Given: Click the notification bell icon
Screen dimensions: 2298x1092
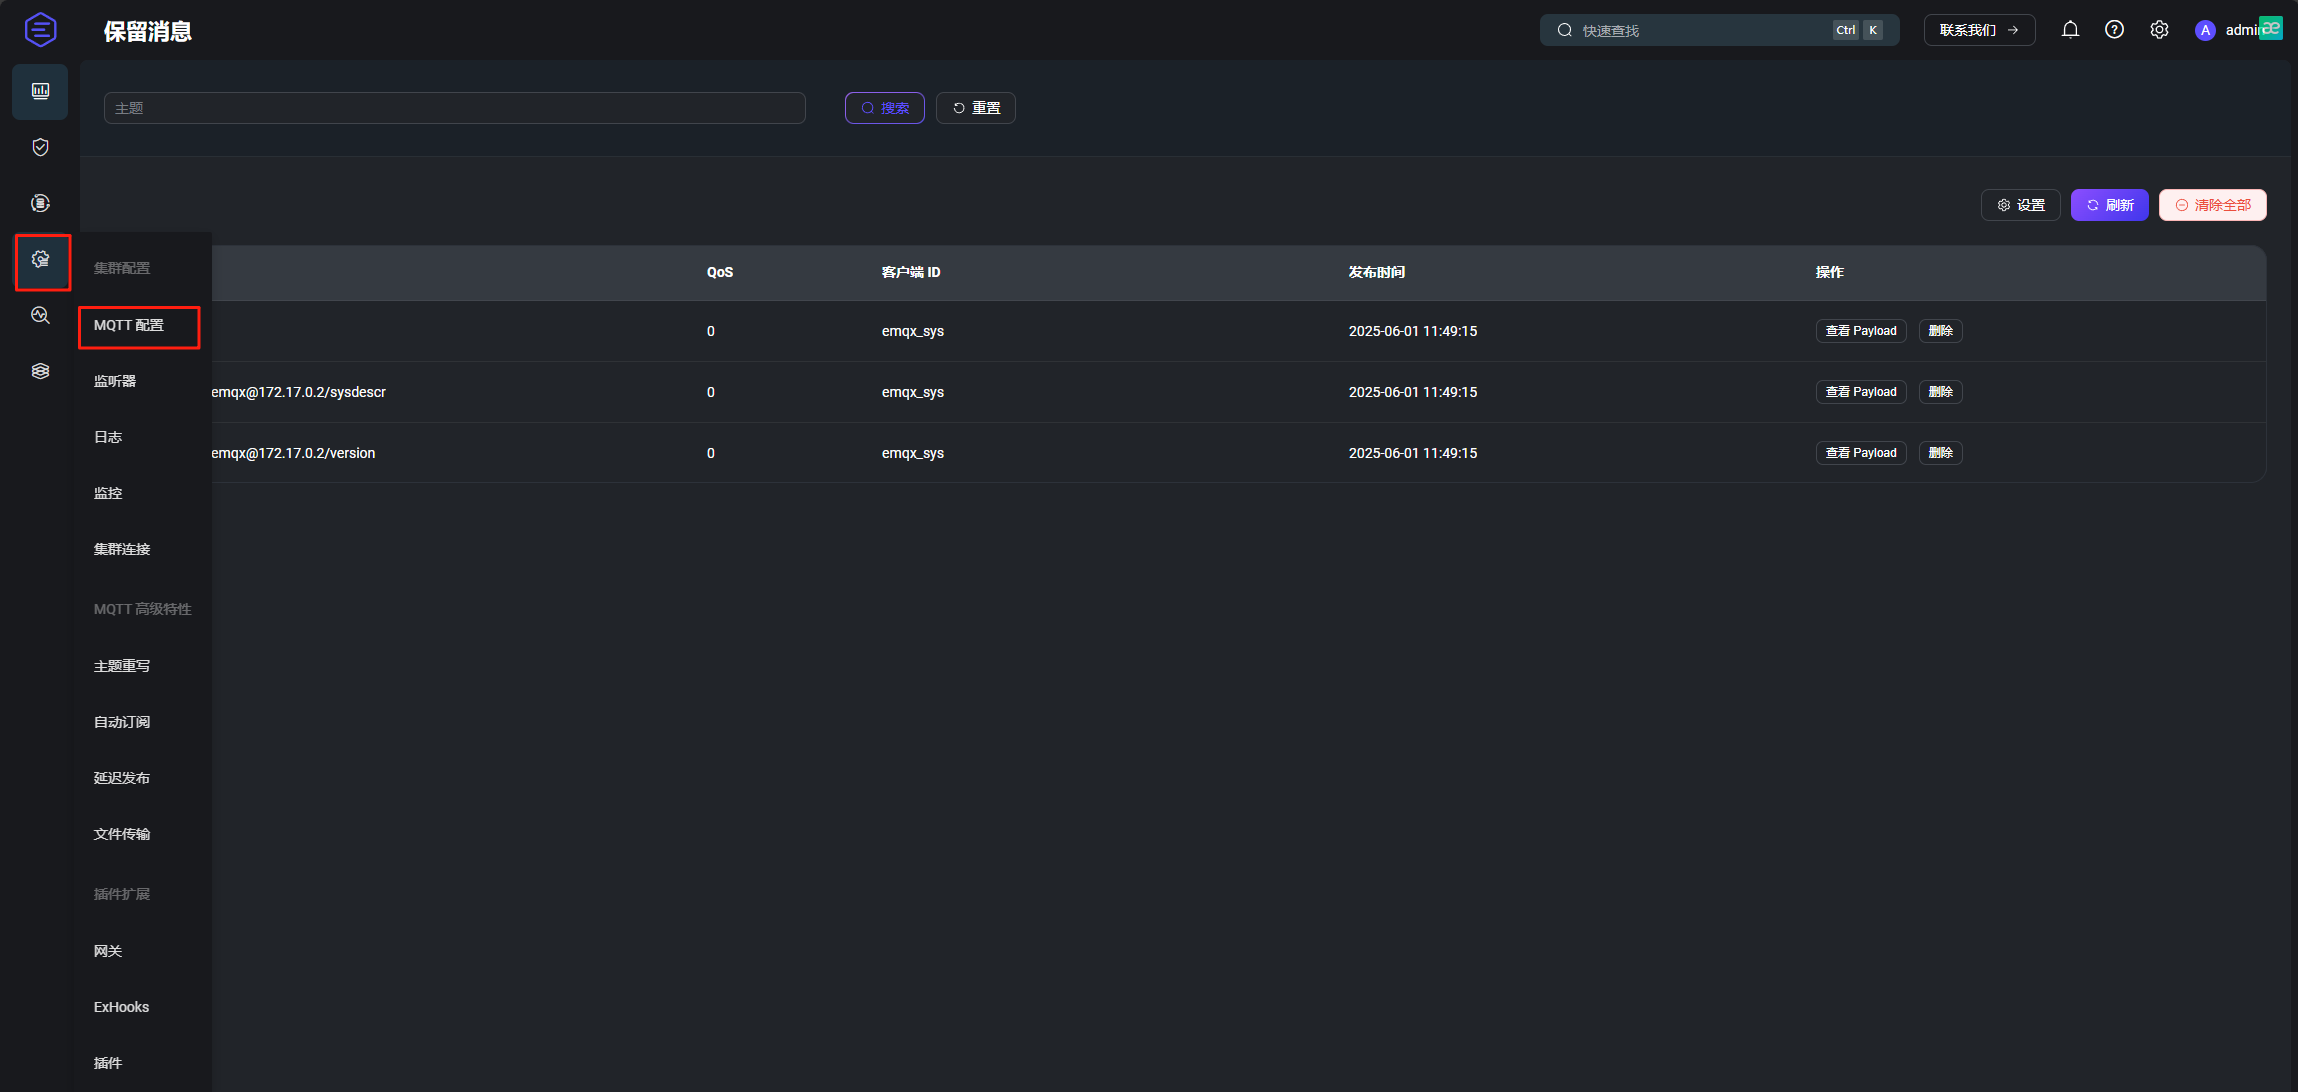Looking at the screenshot, I should 2070,30.
